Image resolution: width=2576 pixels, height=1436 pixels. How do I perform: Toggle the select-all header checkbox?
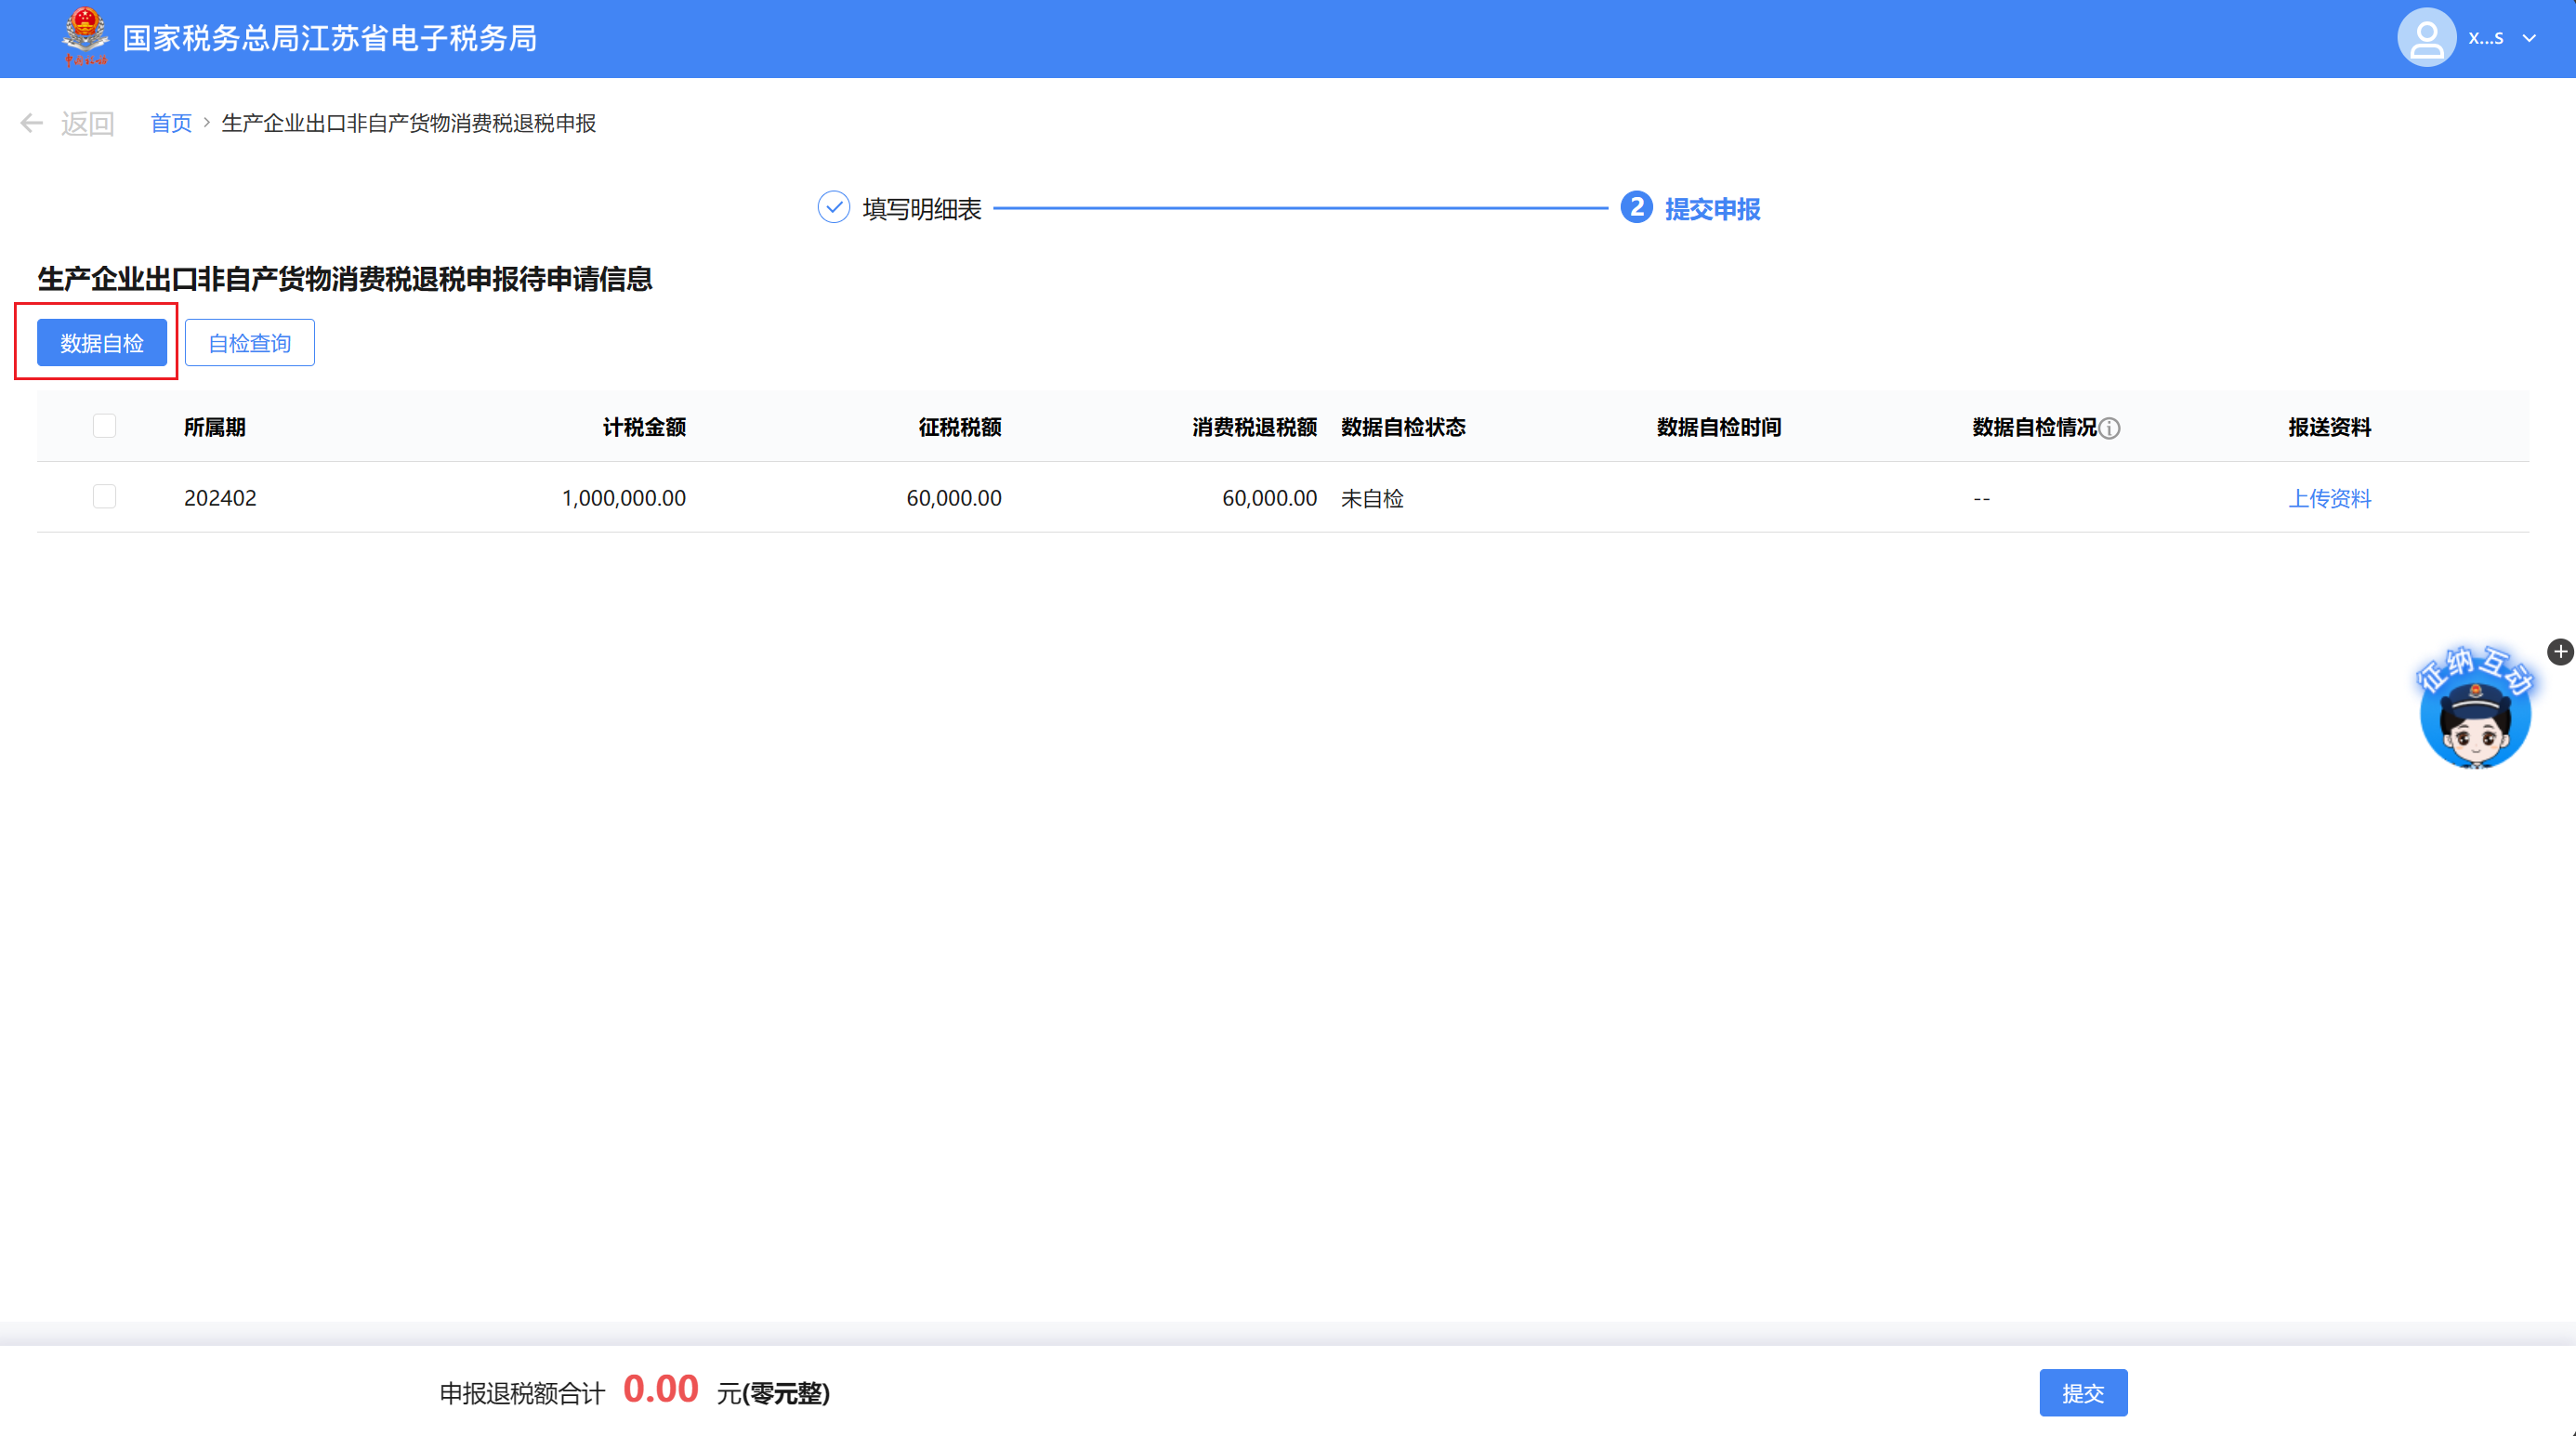104,426
